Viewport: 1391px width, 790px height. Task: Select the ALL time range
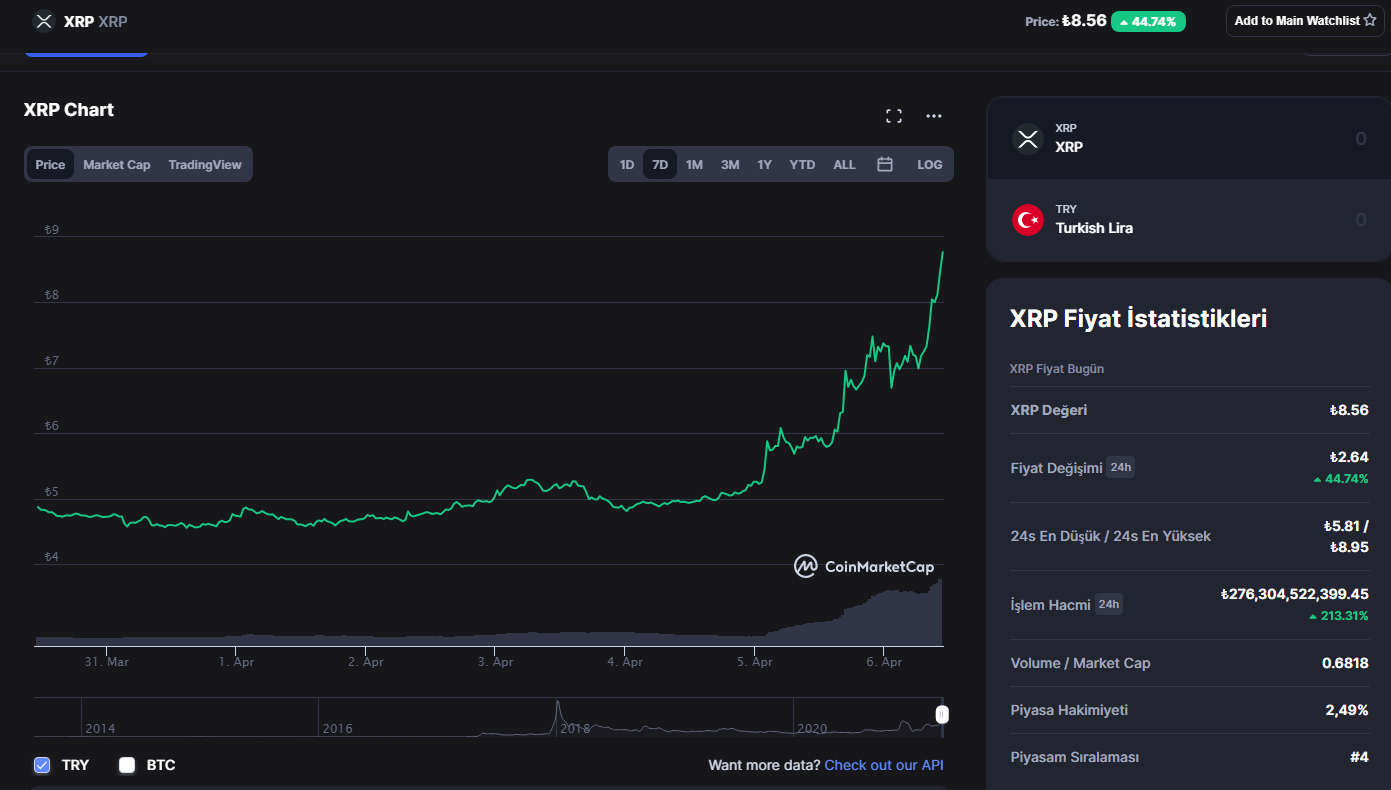[844, 164]
